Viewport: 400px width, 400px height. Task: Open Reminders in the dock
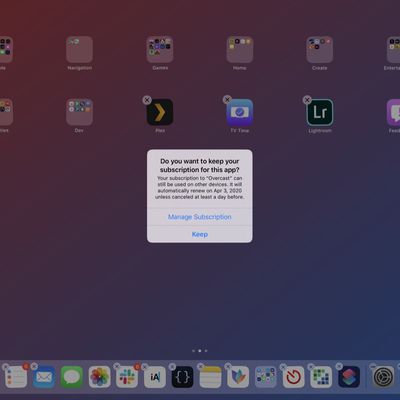coord(16,377)
